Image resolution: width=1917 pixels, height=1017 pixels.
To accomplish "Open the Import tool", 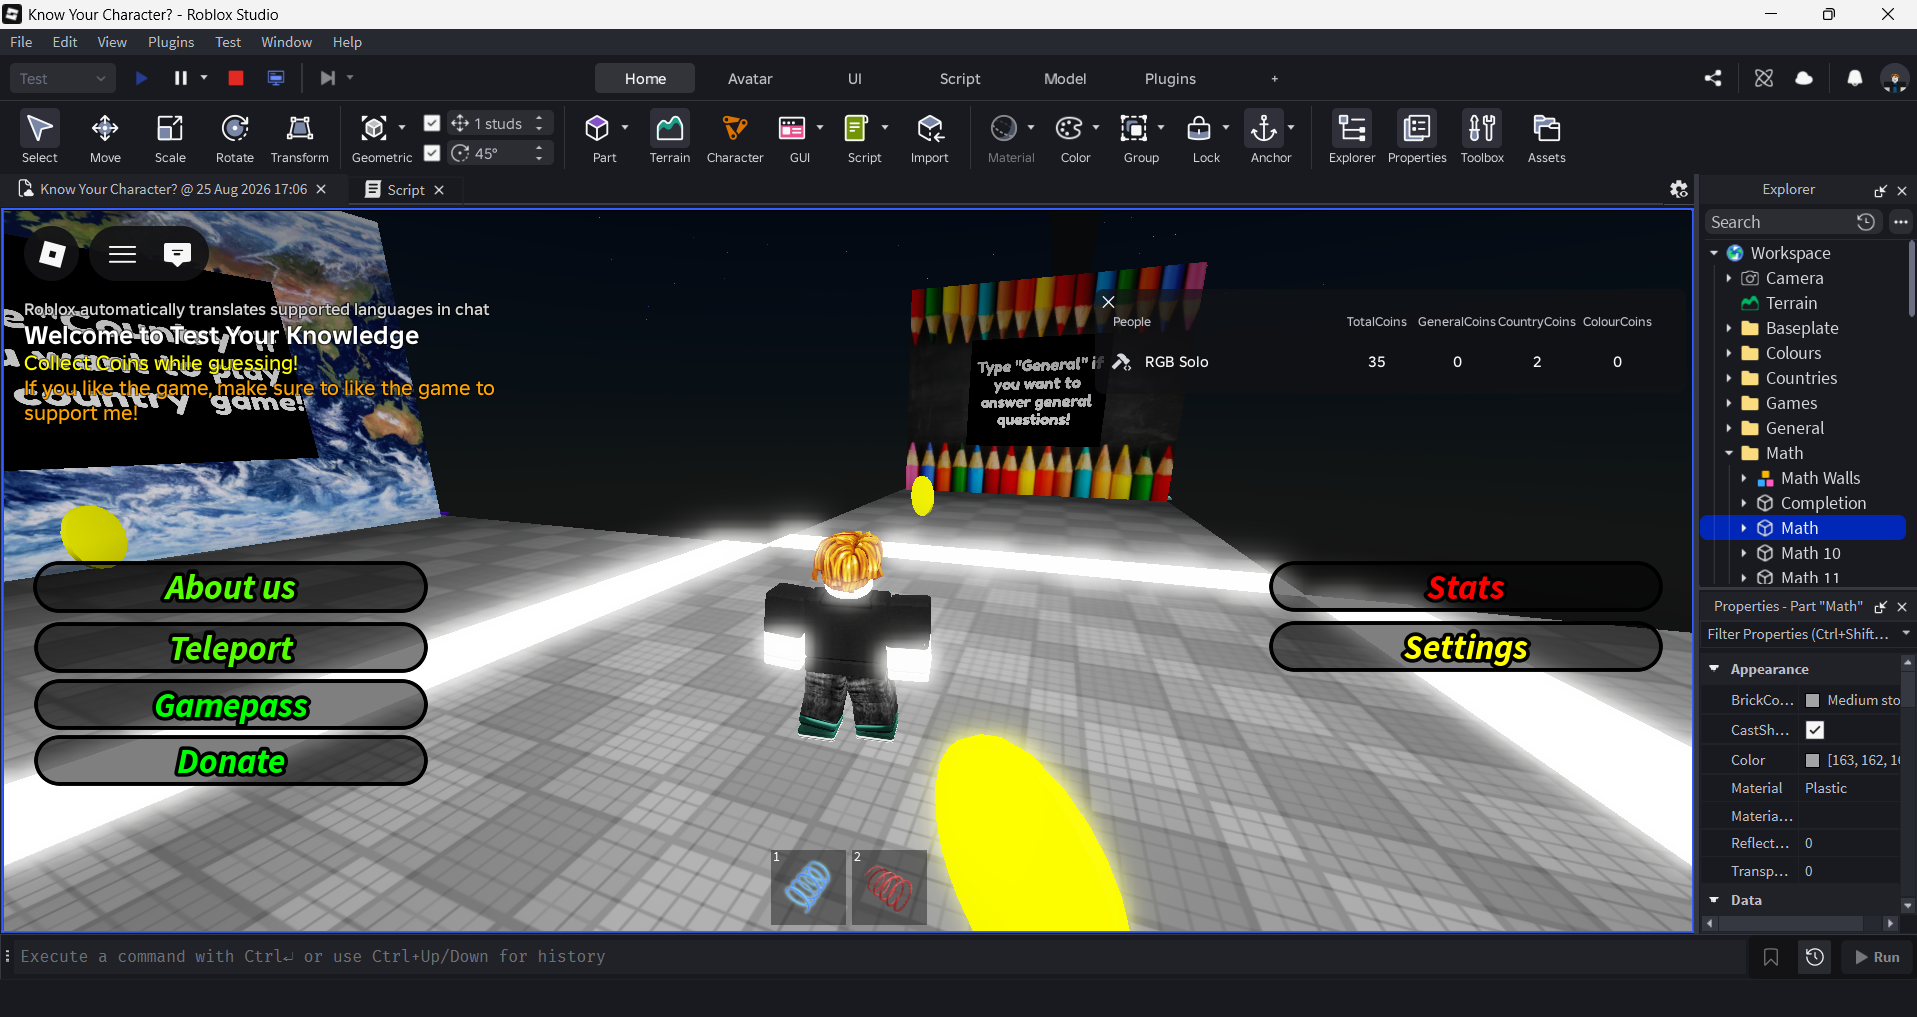I will pos(930,137).
